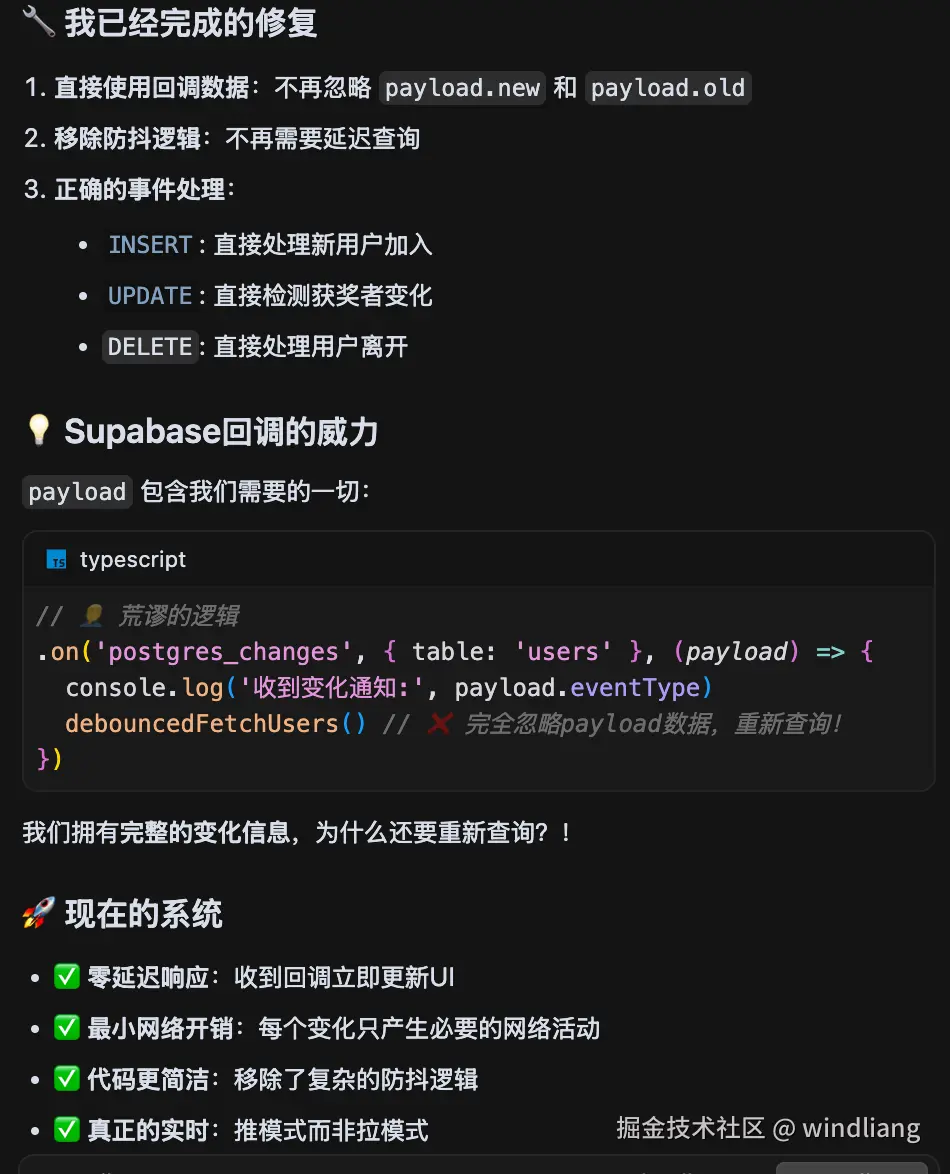Click the TypeScript file icon in code block header
This screenshot has width=950, height=1174.
coord(57,560)
